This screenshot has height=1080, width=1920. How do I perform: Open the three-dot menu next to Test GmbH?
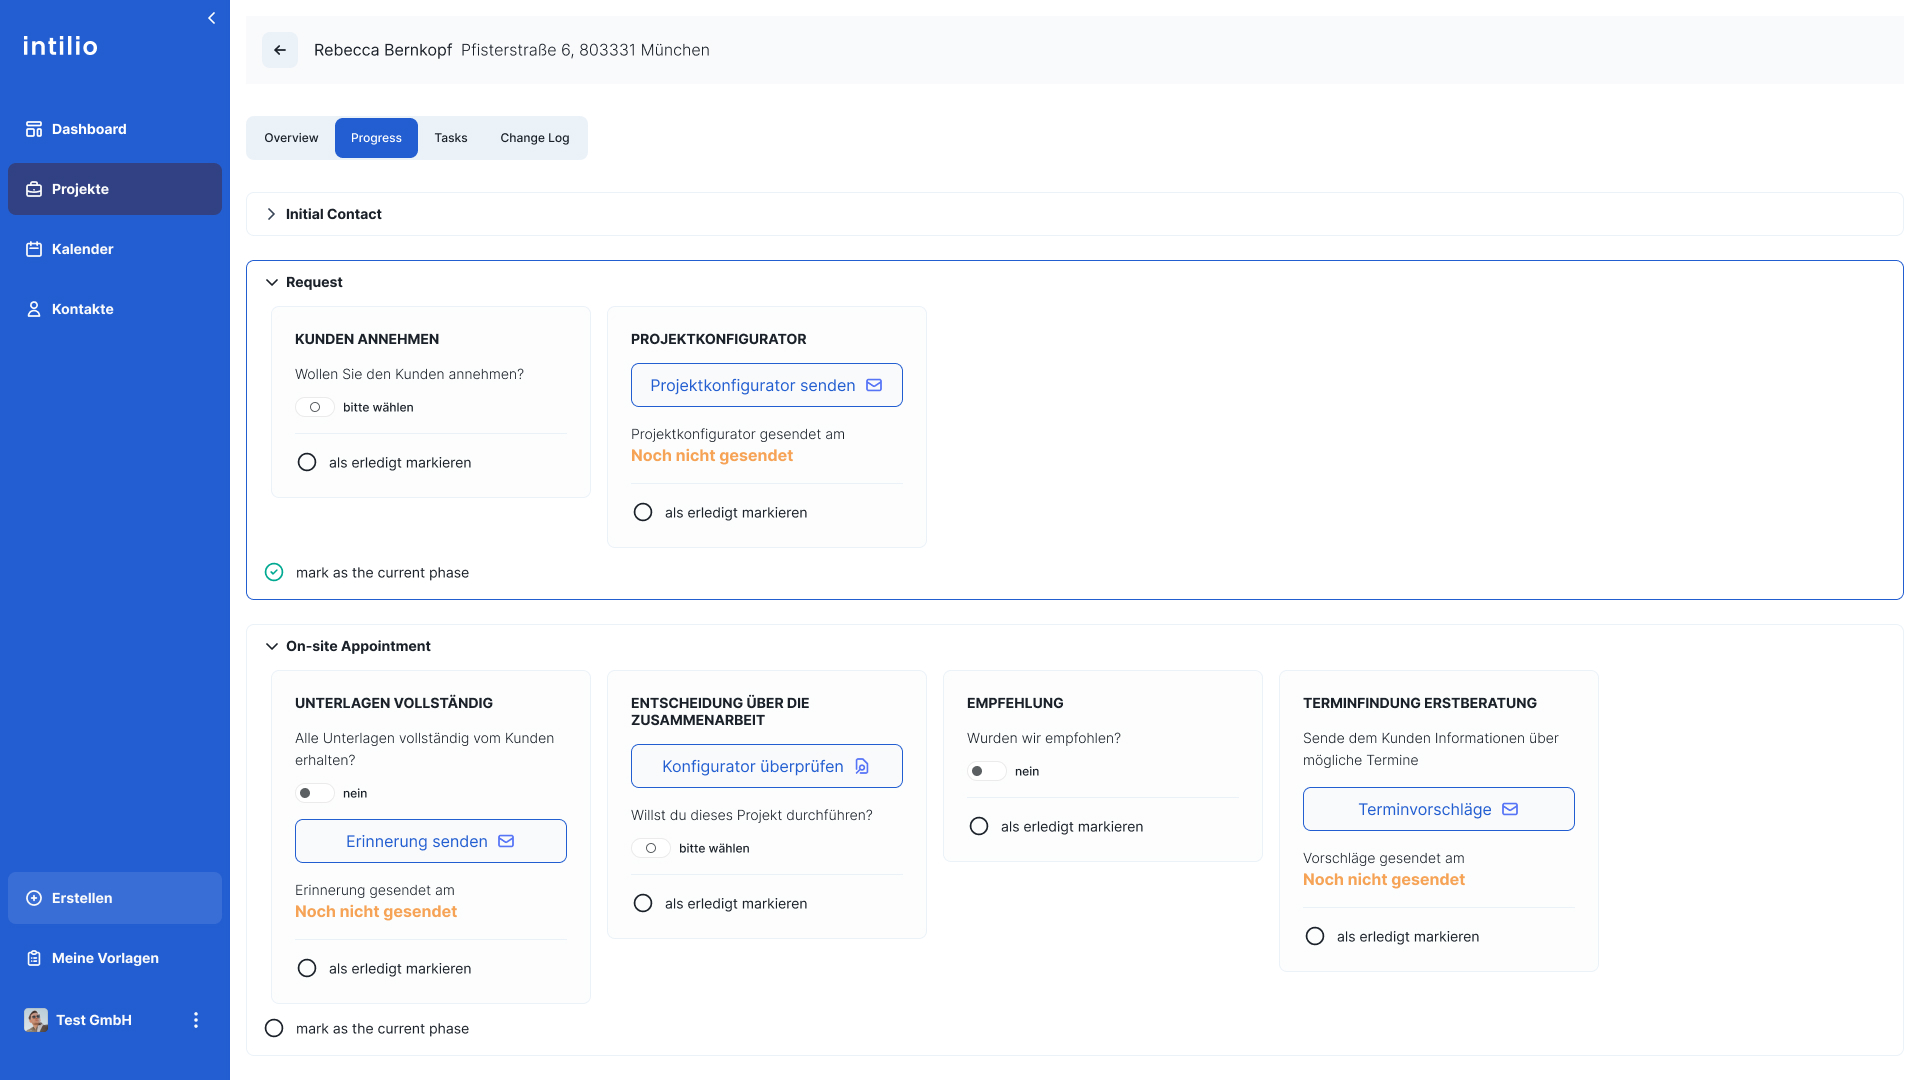click(196, 1020)
